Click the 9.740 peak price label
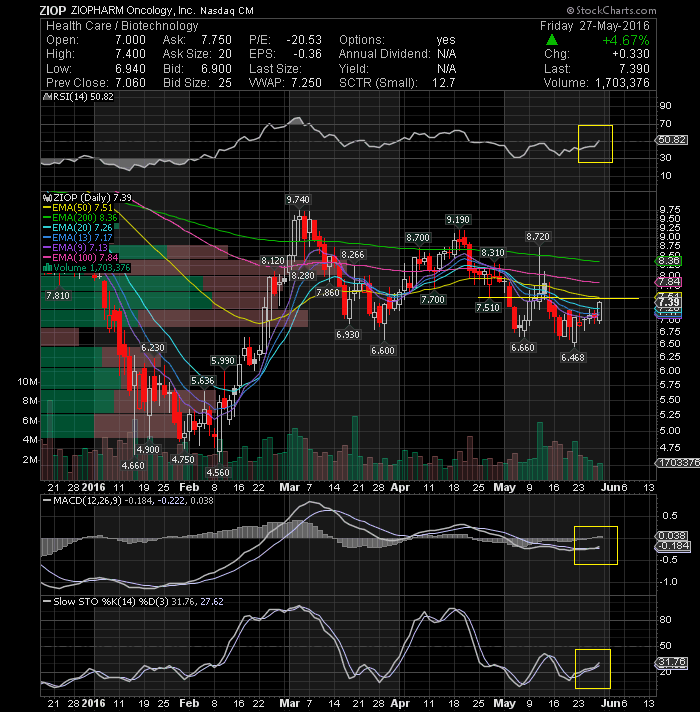Screen dimensions: 700x712 click(x=298, y=200)
